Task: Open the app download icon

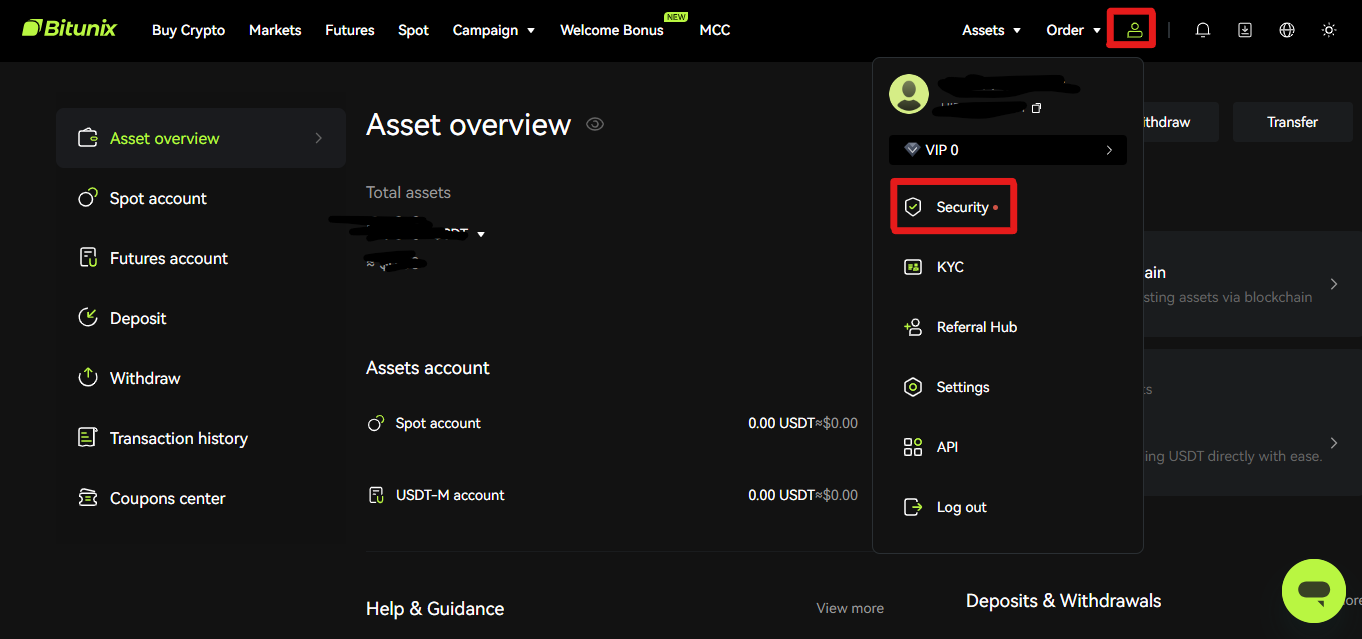Action: point(1245,30)
